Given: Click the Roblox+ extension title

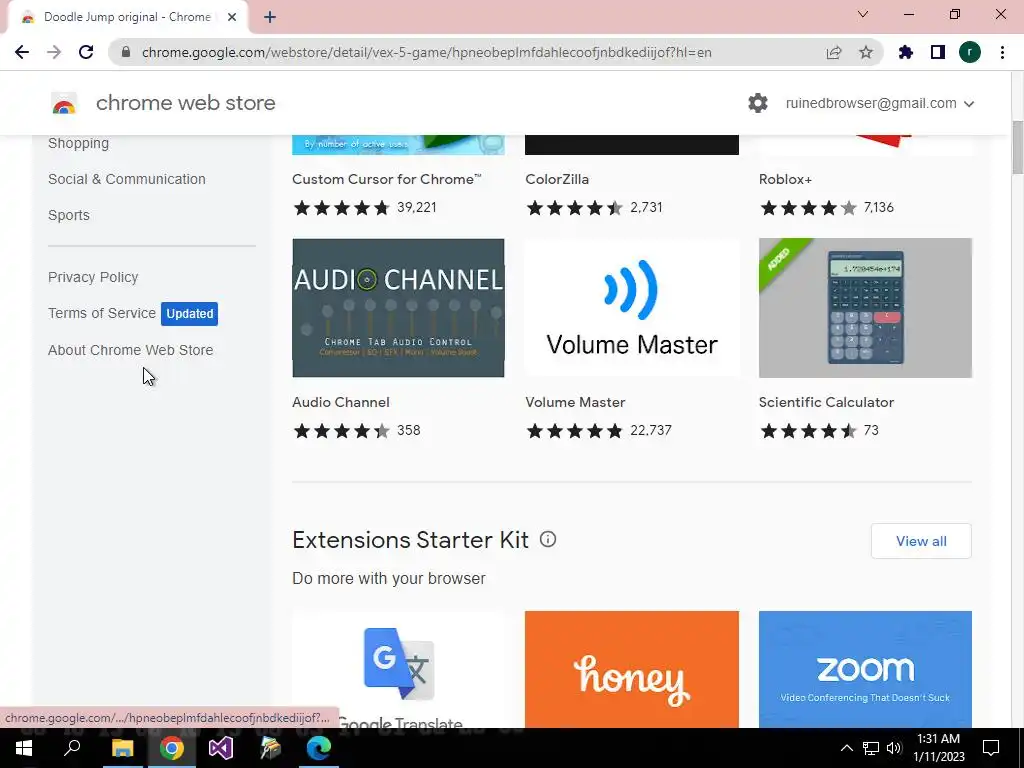Looking at the screenshot, I should point(785,179).
